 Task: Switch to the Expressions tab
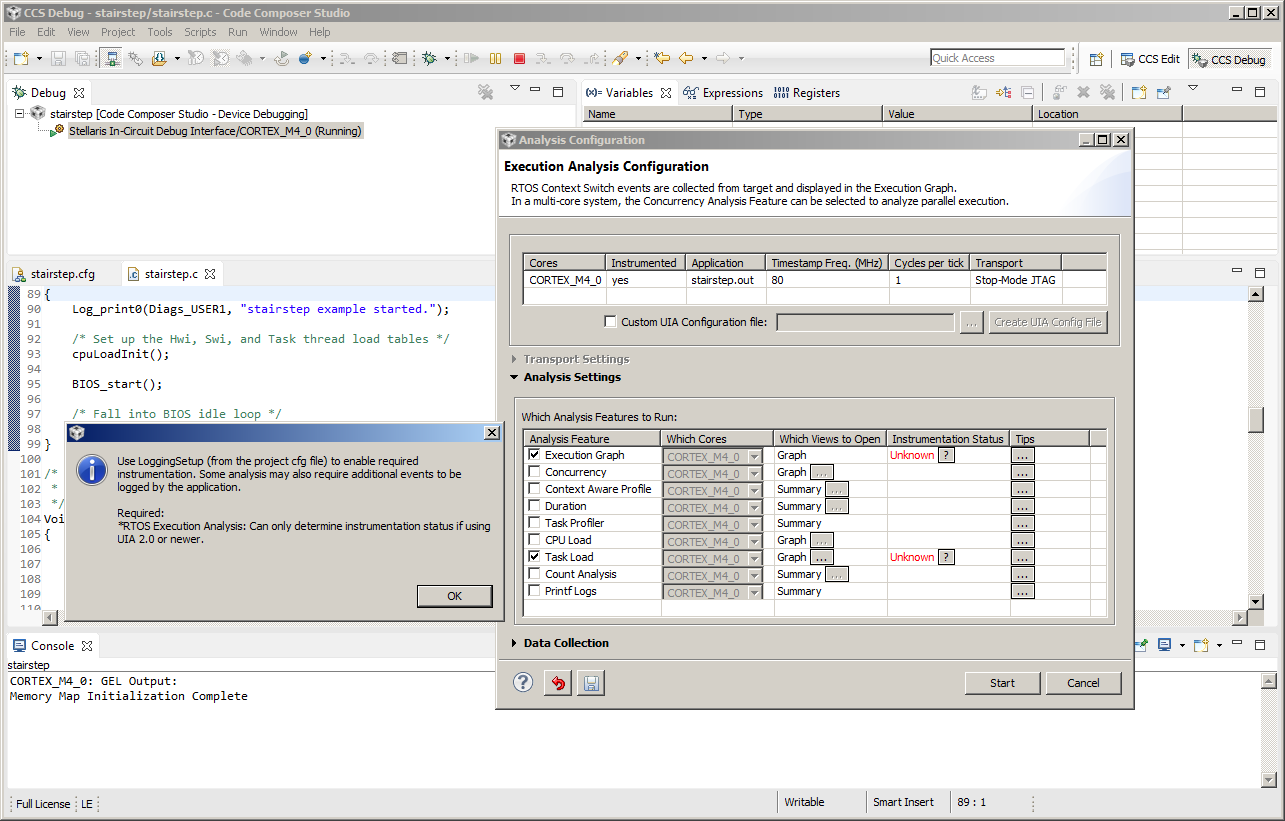click(723, 93)
